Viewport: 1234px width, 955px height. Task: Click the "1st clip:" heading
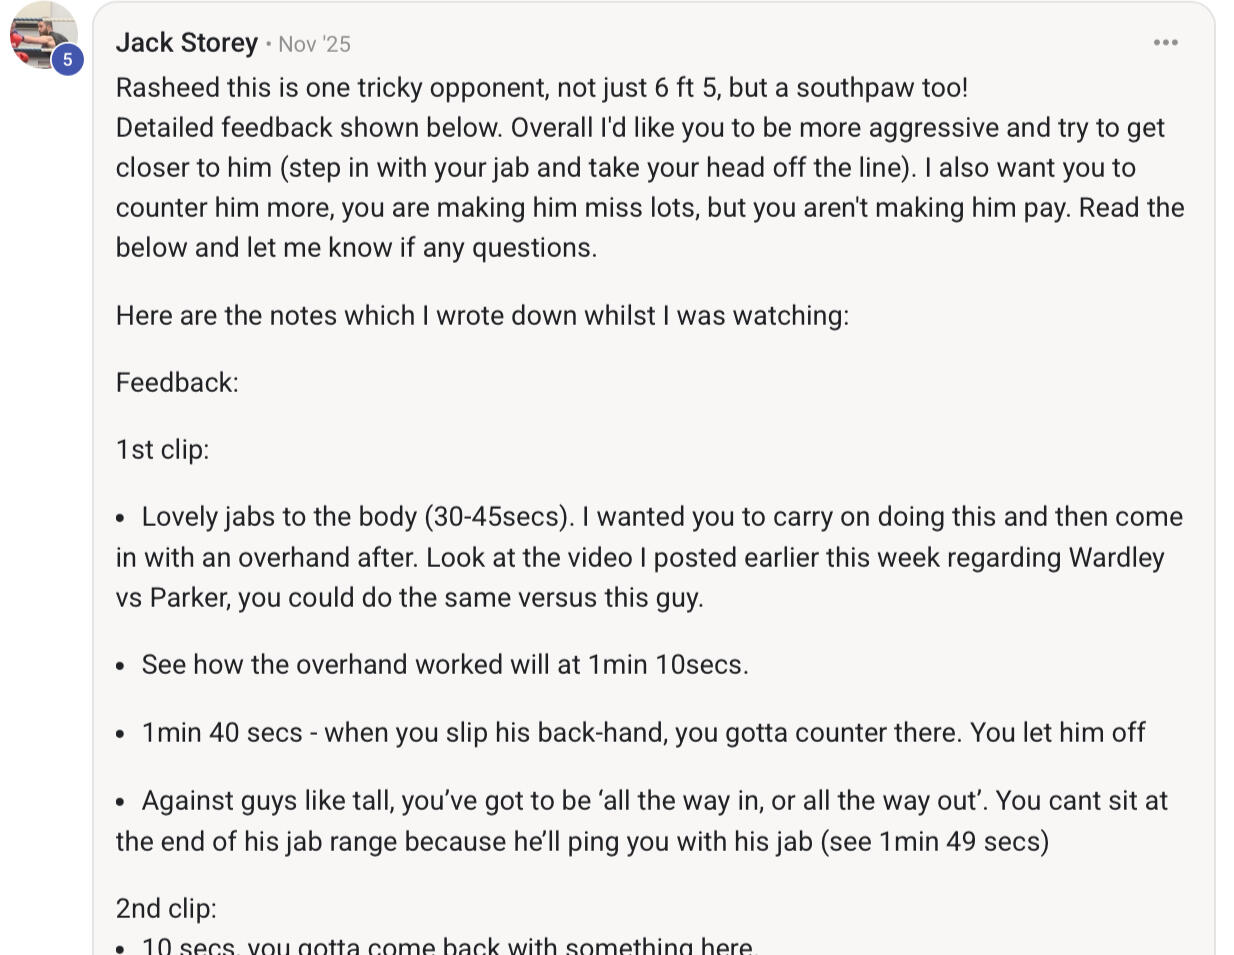pos(162,449)
